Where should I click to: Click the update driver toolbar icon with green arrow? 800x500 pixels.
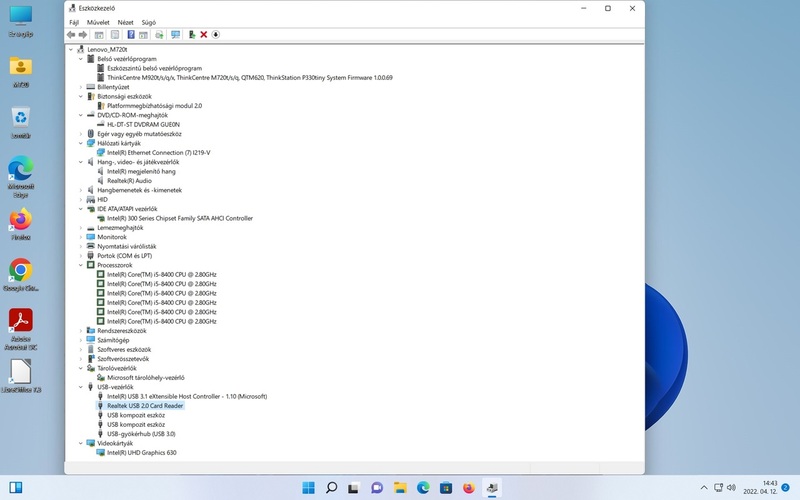[x=159, y=35]
